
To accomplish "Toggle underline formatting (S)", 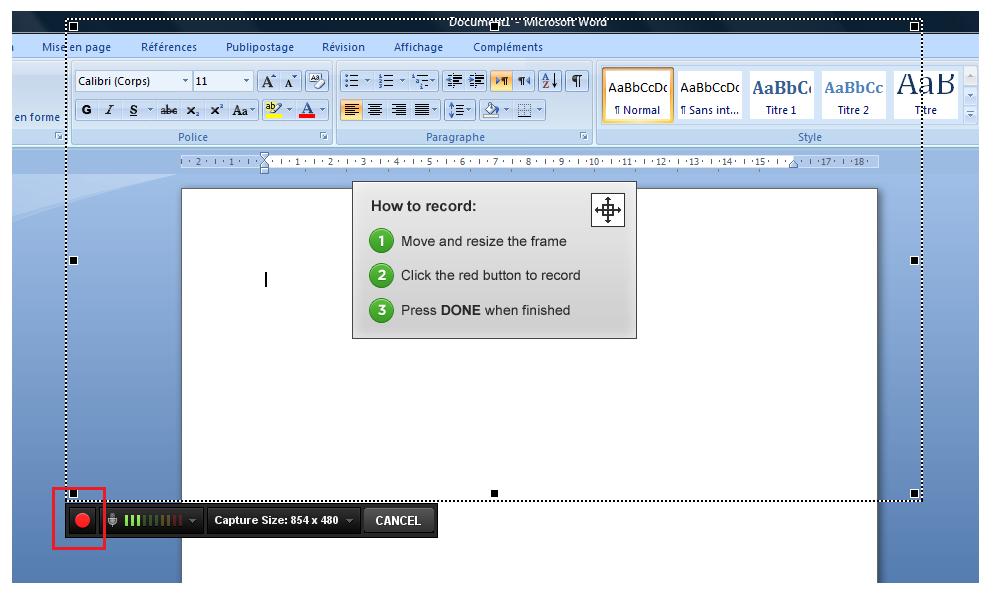I will pos(133,110).
